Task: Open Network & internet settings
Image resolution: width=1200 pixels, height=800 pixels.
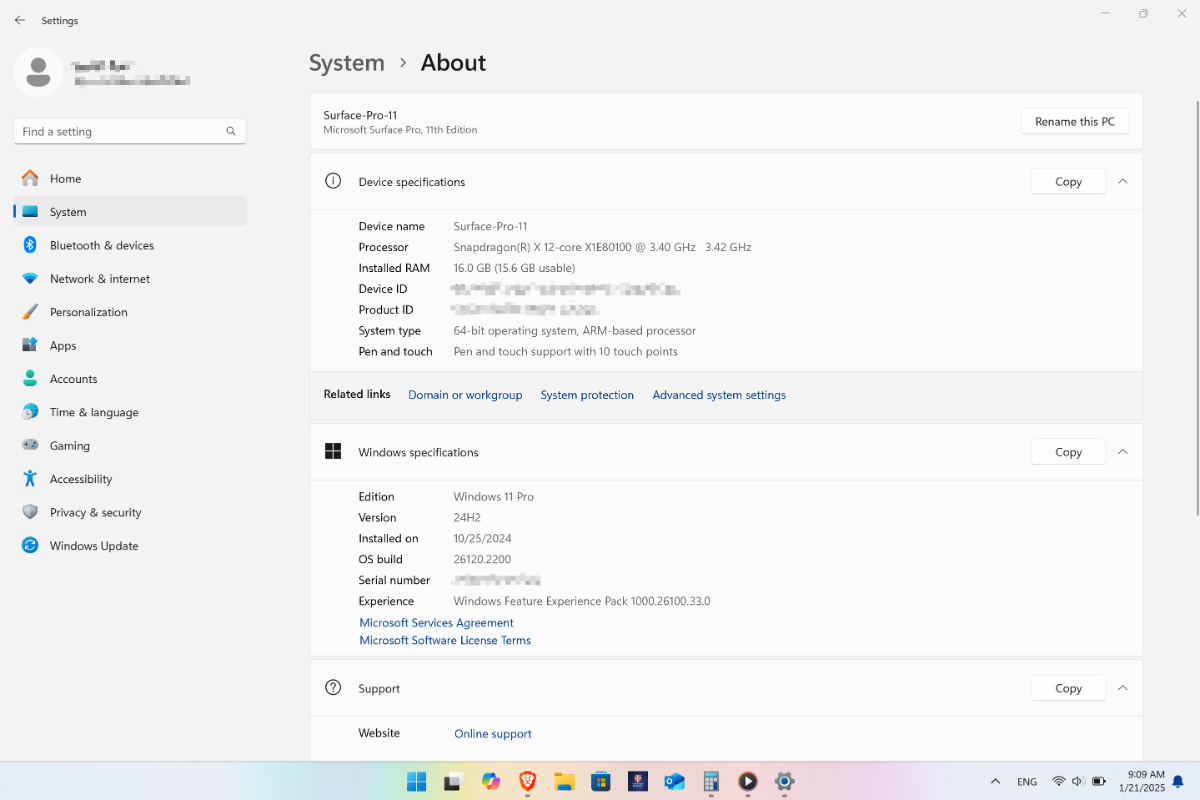Action: tap(99, 279)
